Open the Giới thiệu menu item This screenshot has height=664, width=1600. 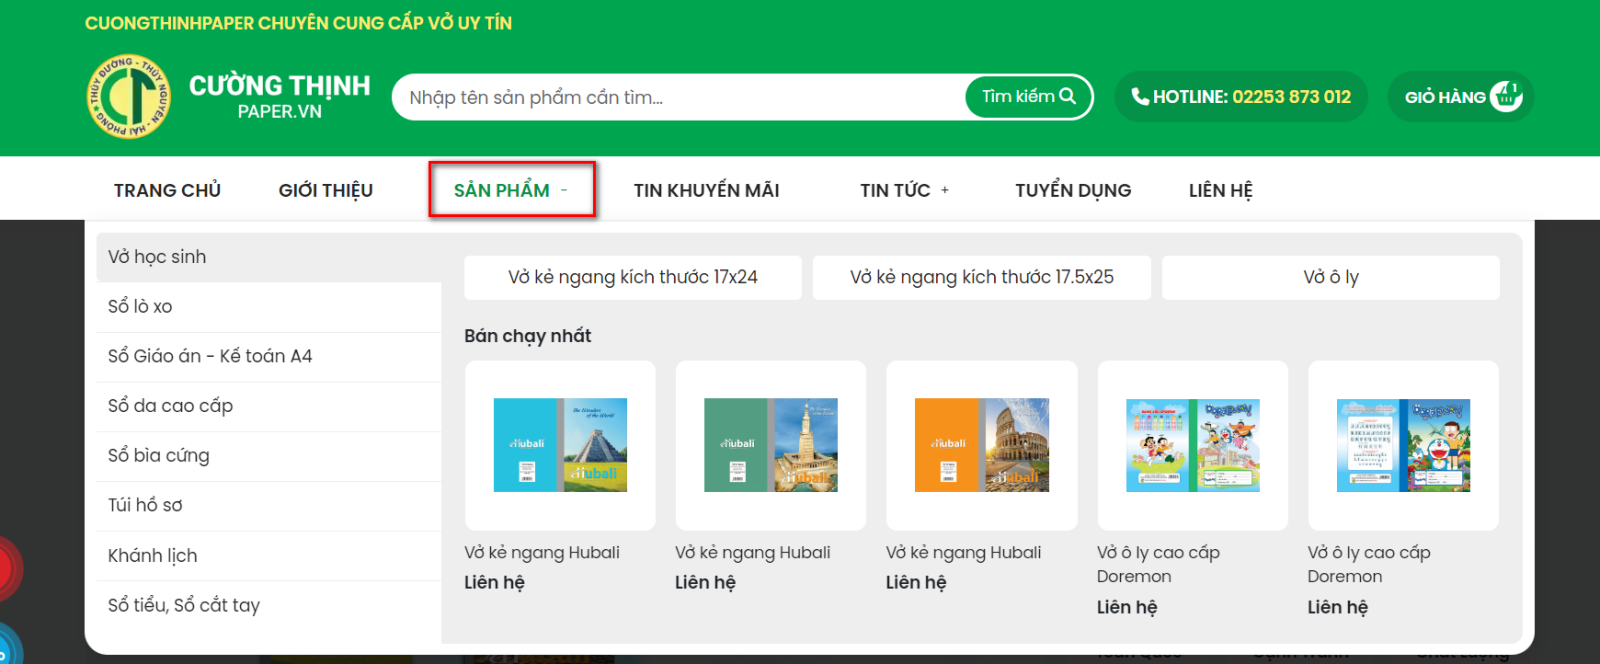[x=325, y=190]
